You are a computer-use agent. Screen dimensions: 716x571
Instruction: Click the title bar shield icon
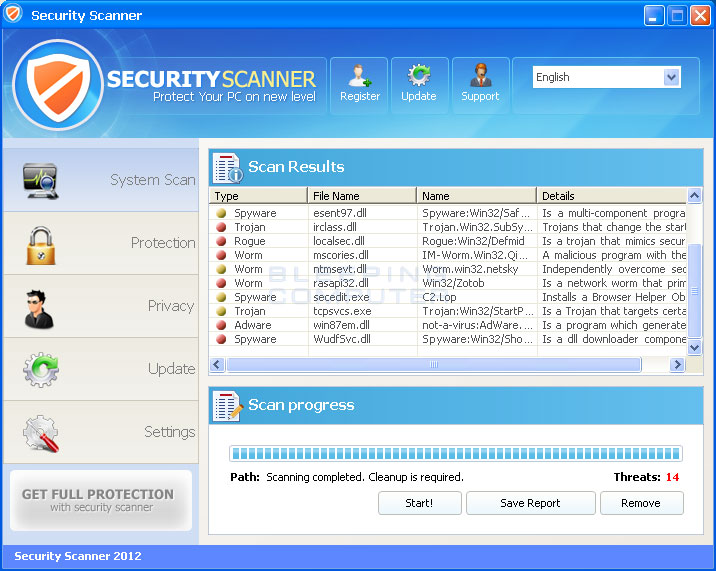(13, 14)
